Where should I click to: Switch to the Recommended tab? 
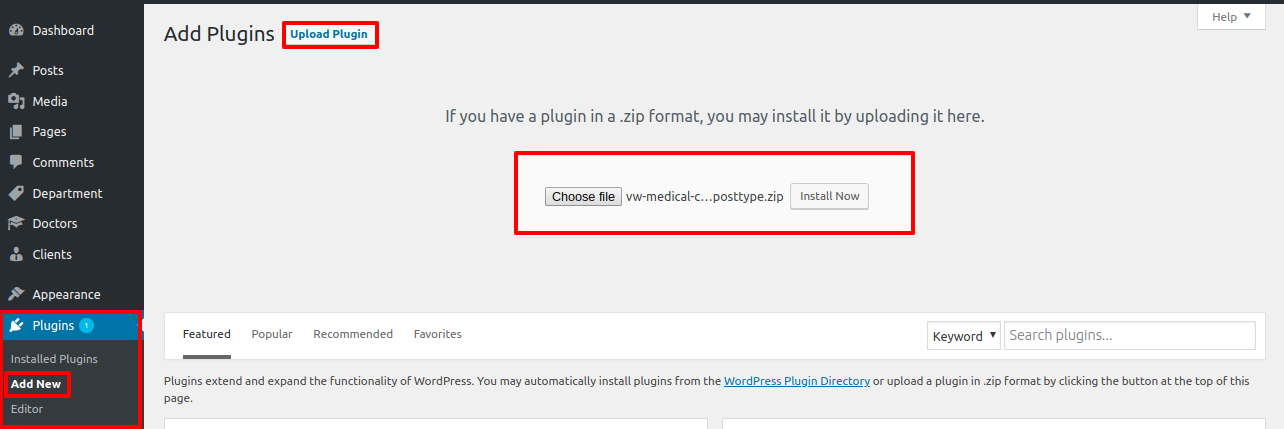(353, 334)
